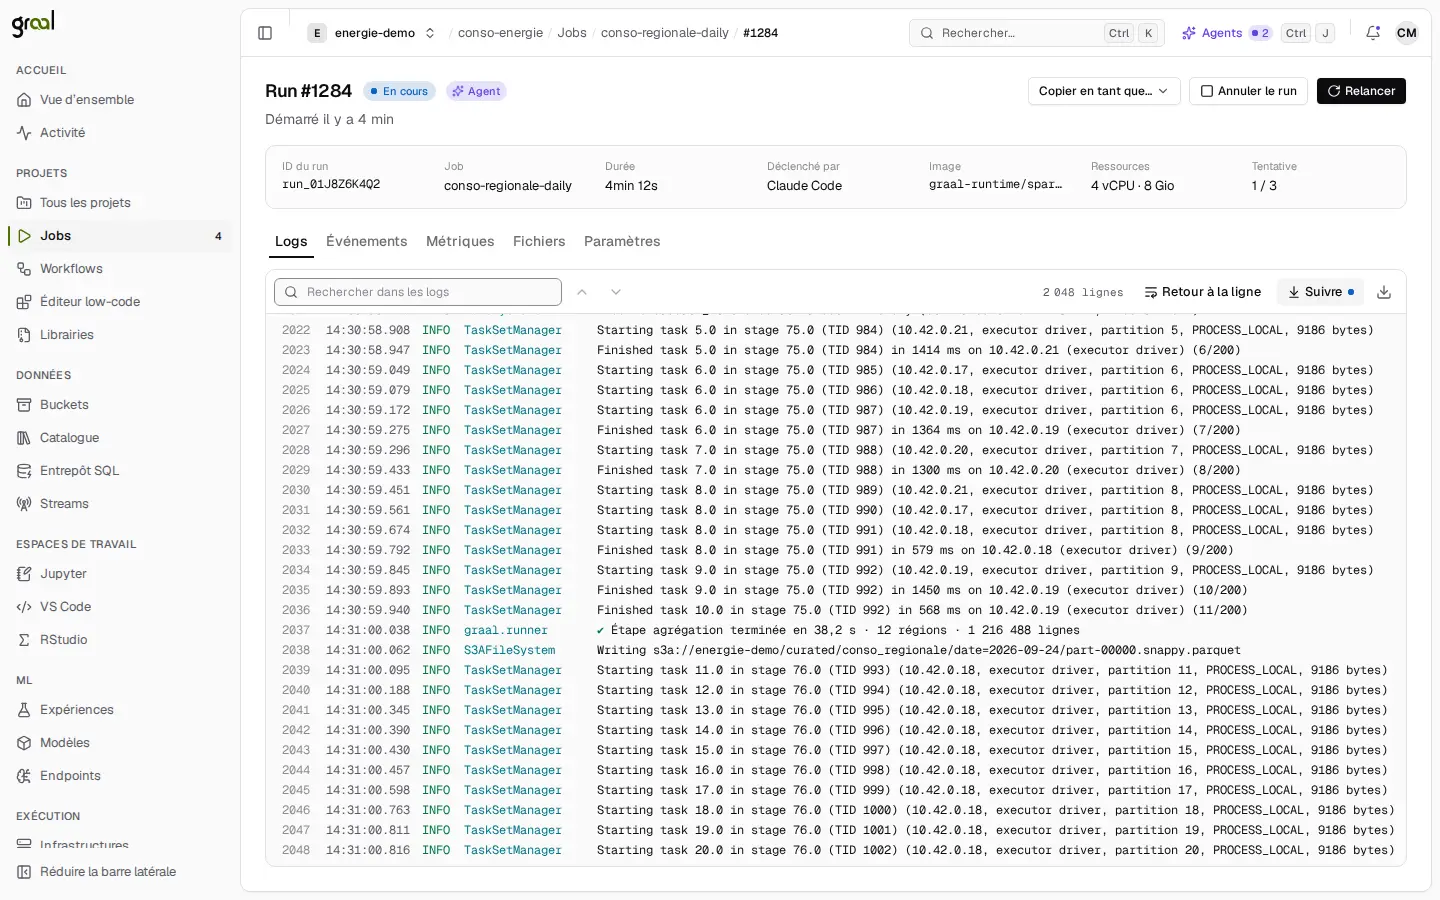Click Relancer button
1440x900 pixels.
[x=1361, y=91]
